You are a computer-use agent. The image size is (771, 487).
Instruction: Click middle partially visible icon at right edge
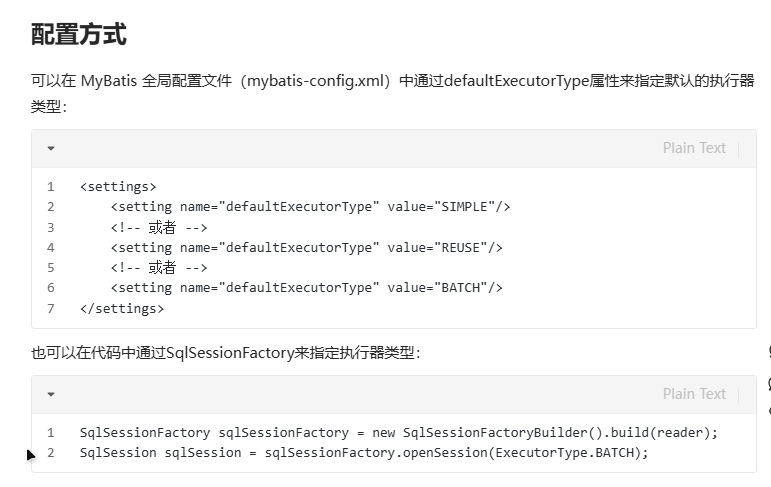[769, 384]
